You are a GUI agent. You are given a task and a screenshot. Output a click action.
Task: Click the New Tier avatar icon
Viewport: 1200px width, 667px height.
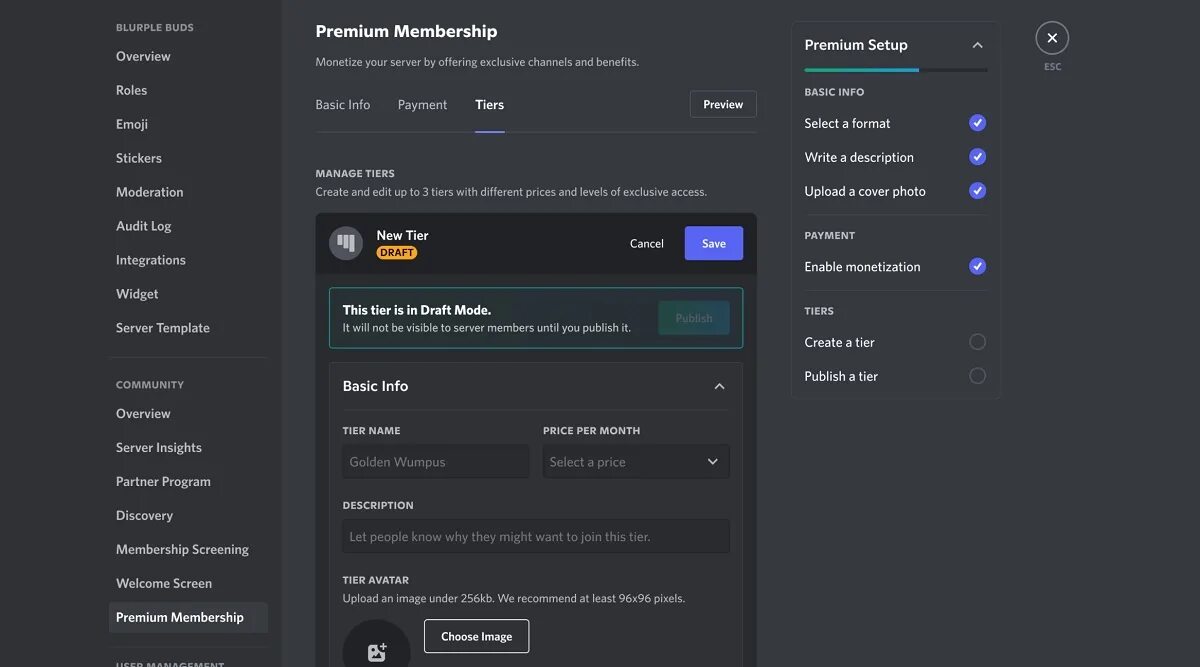tap(346, 243)
